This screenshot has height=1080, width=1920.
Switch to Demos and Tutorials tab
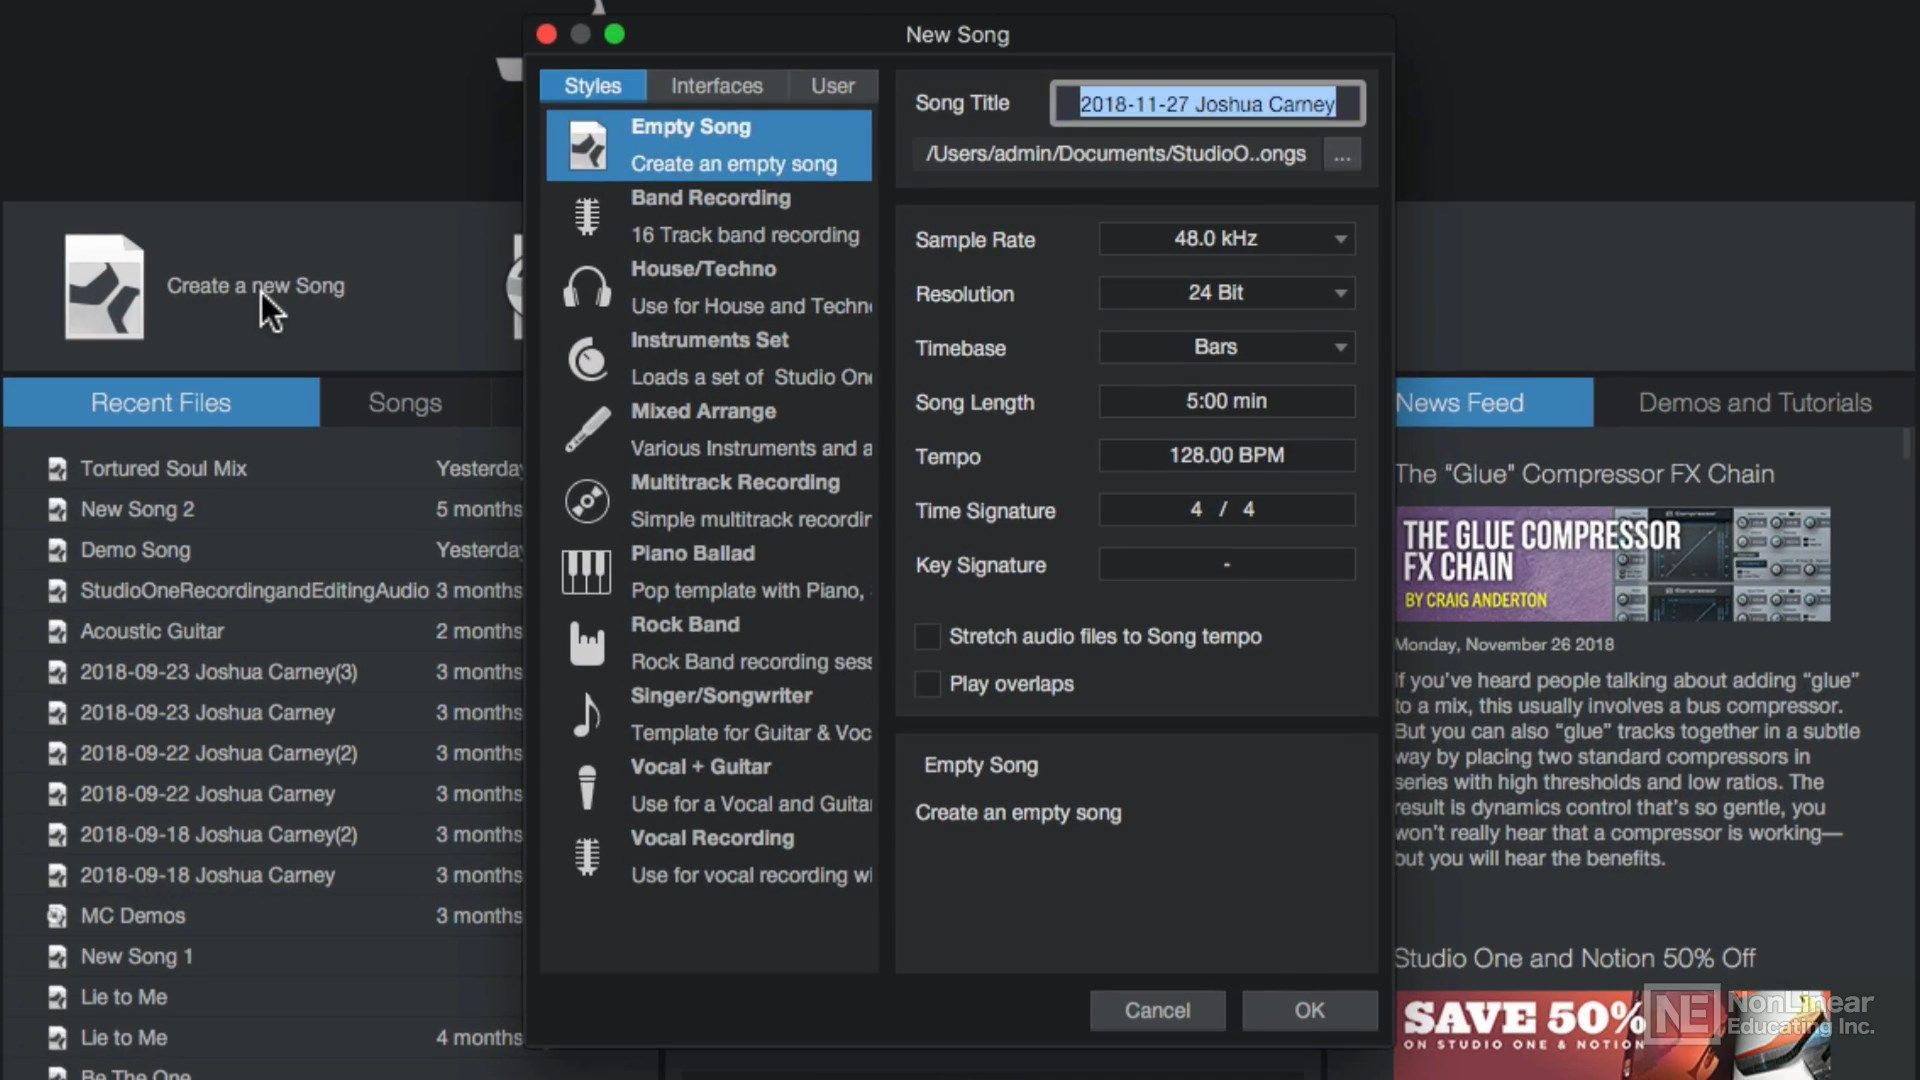1755,402
